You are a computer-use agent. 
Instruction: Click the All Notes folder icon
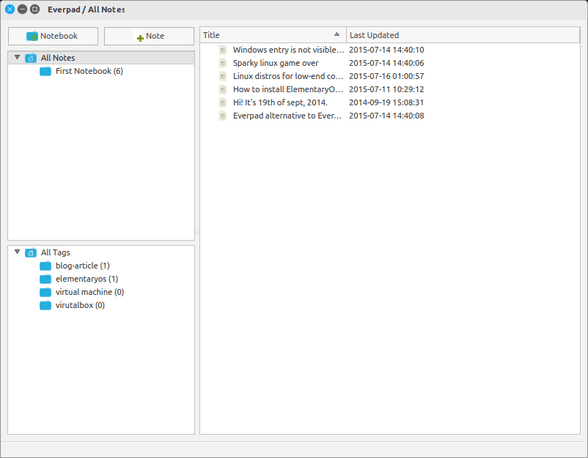pos(31,58)
